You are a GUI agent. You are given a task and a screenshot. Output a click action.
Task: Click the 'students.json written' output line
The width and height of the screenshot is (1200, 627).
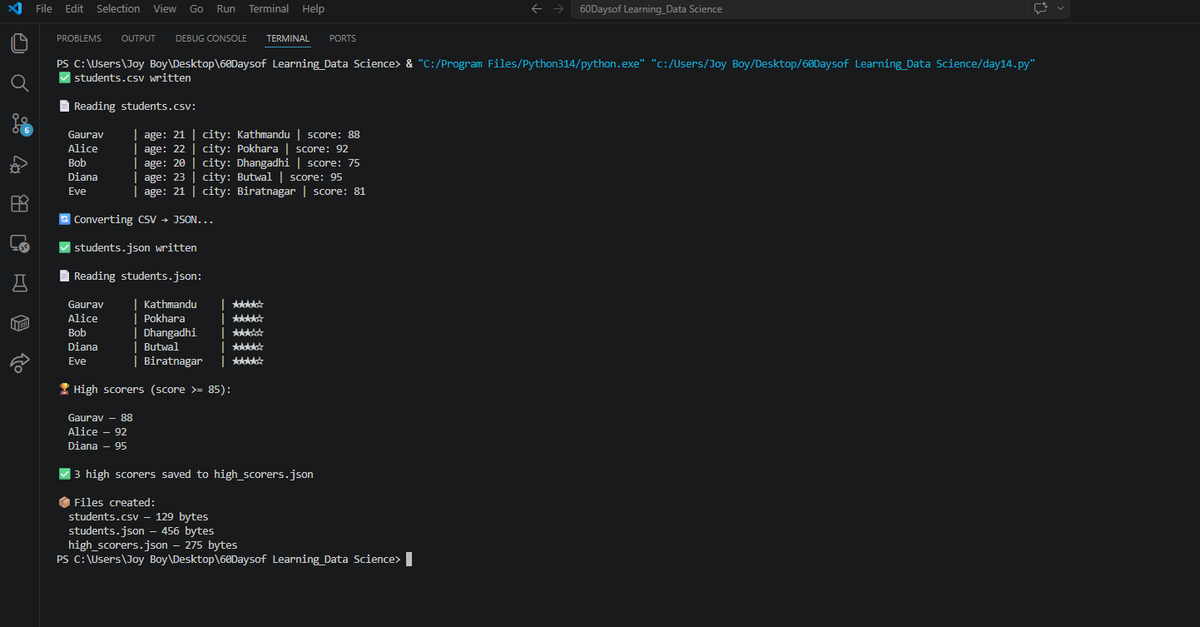coord(128,248)
